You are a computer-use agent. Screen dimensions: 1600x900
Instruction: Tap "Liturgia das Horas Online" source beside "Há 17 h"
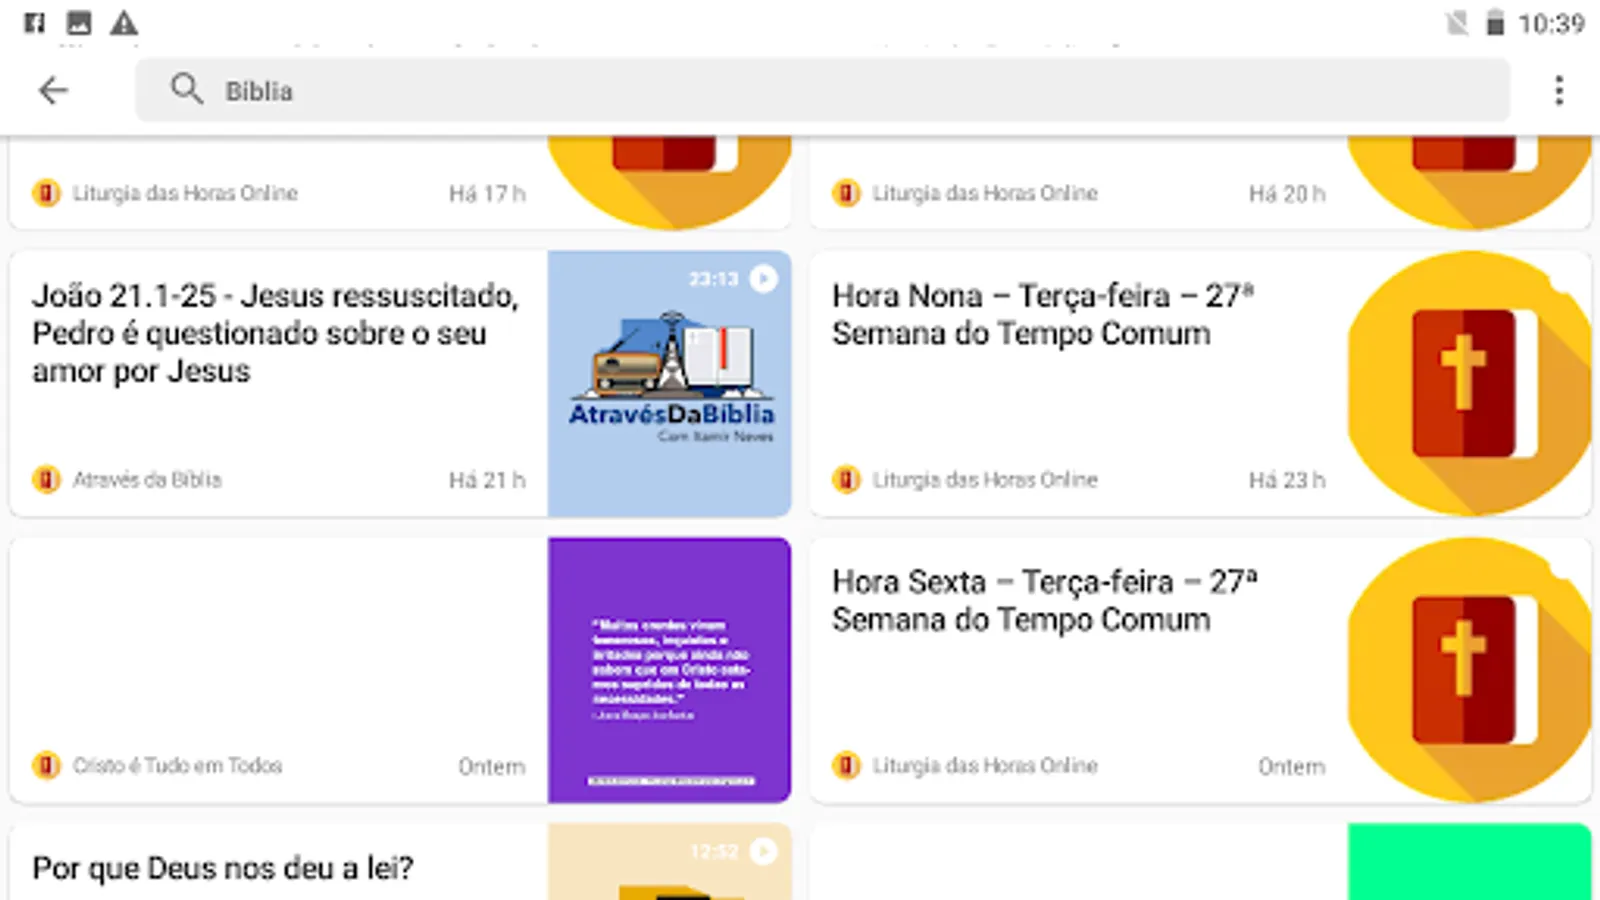tap(185, 193)
